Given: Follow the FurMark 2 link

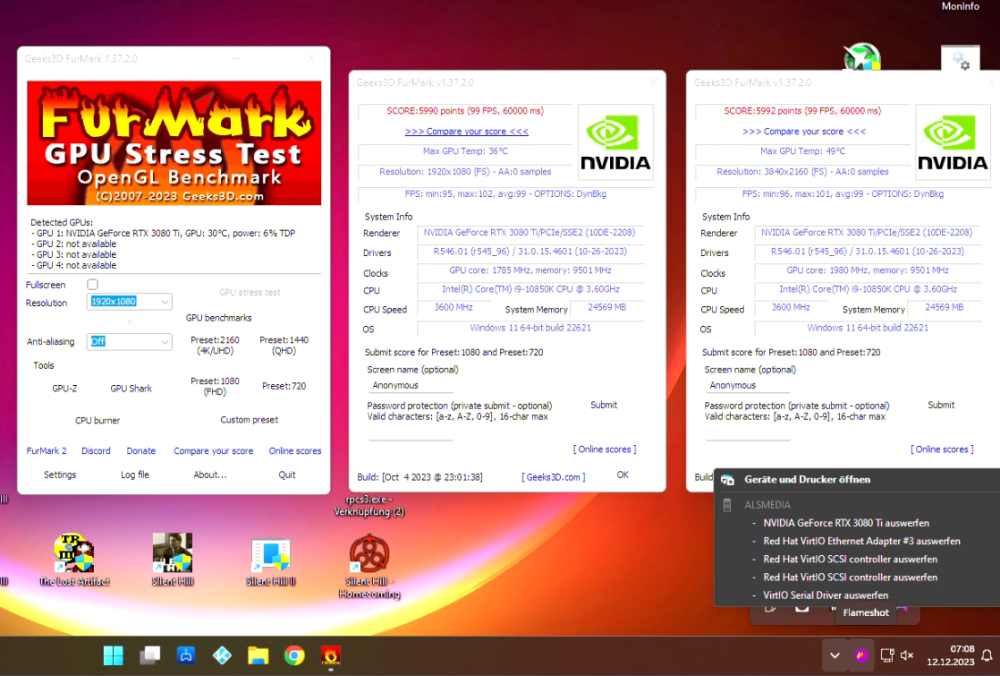Looking at the screenshot, I should 47,451.
